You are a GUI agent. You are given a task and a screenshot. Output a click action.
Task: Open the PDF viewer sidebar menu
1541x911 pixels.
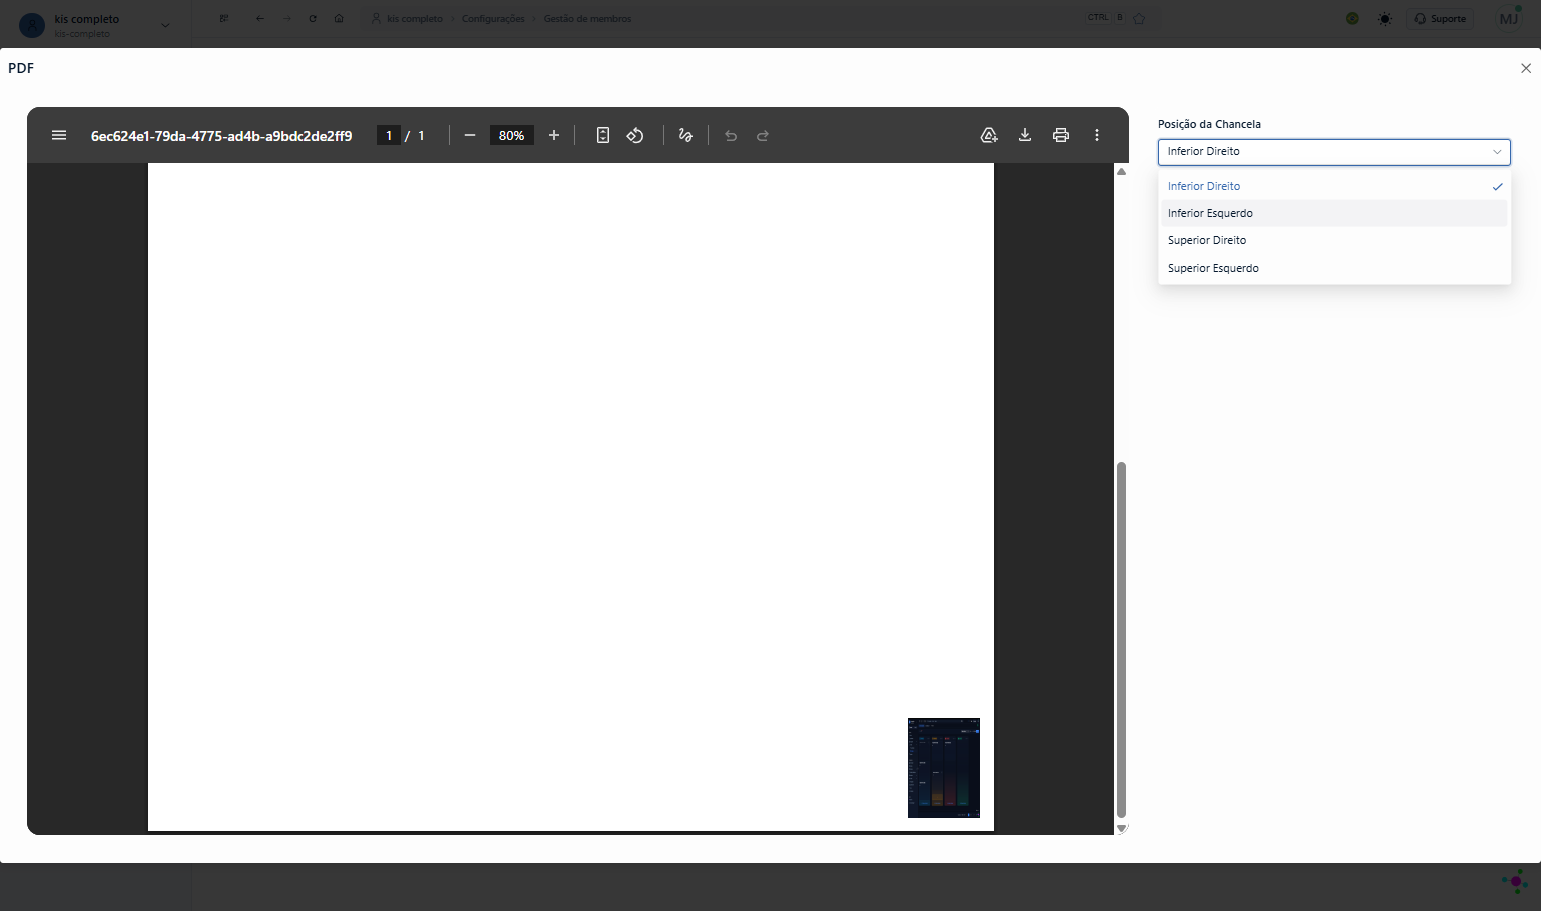(59, 135)
